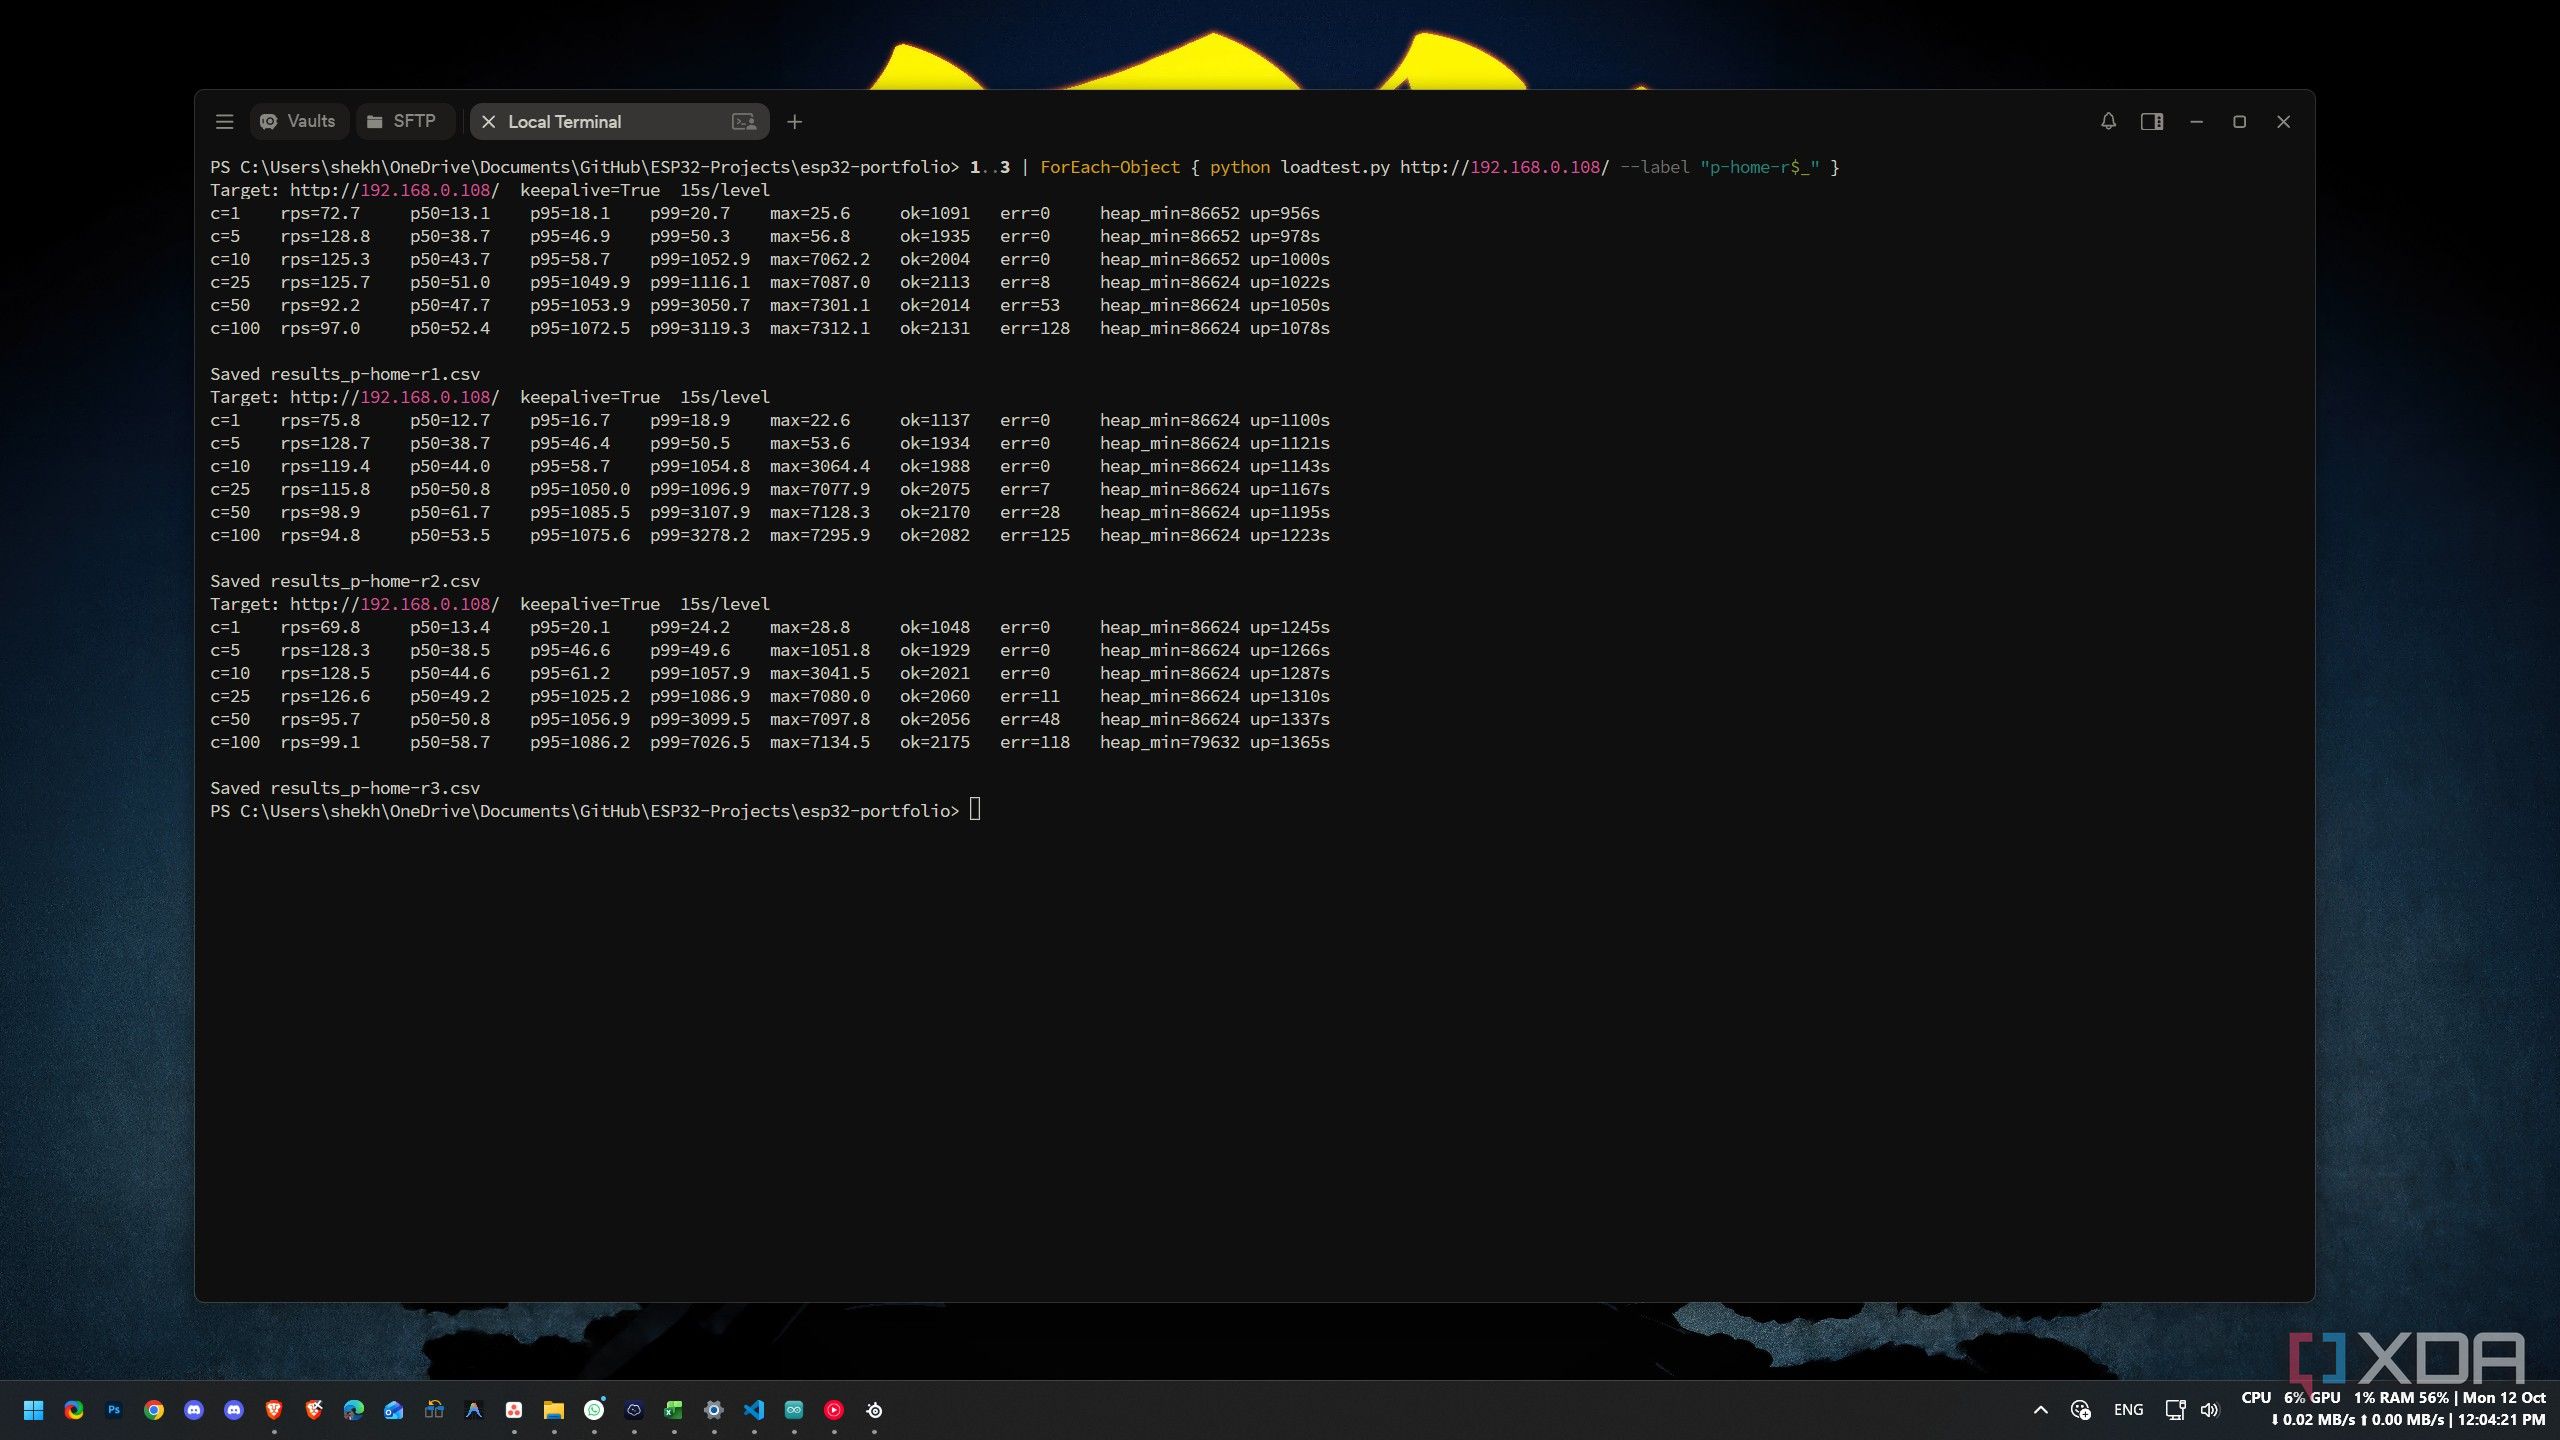Viewport: 2560px width, 1440px height.
Task: Close the Termius window
Action: tap(2283, 122)
